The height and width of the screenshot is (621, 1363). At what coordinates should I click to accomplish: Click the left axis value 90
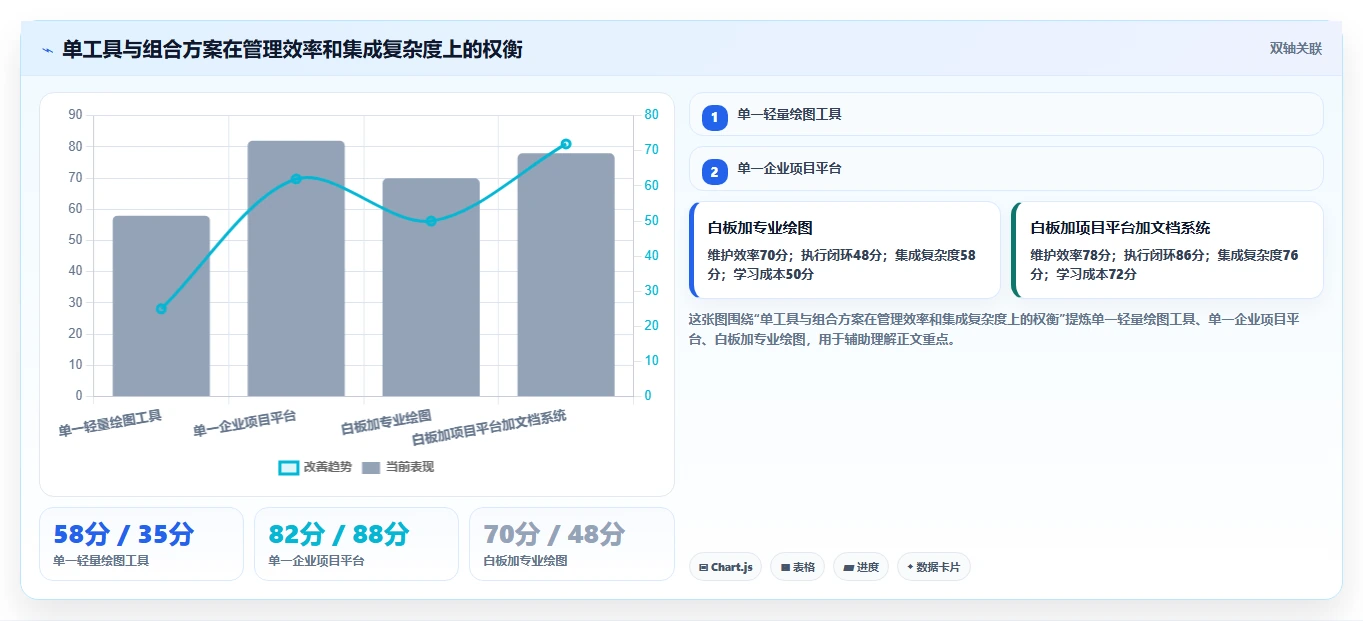click(75, 115)
